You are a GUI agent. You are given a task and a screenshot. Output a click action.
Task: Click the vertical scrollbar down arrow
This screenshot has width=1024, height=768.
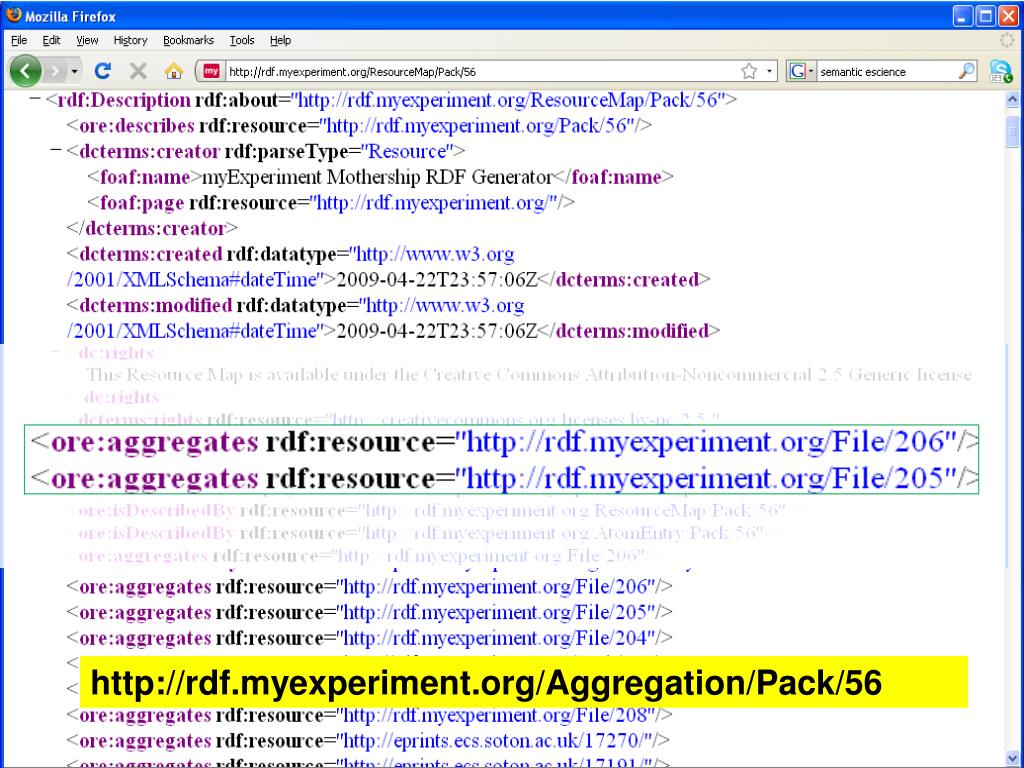pyautogui.click(x=1012, y=758)
